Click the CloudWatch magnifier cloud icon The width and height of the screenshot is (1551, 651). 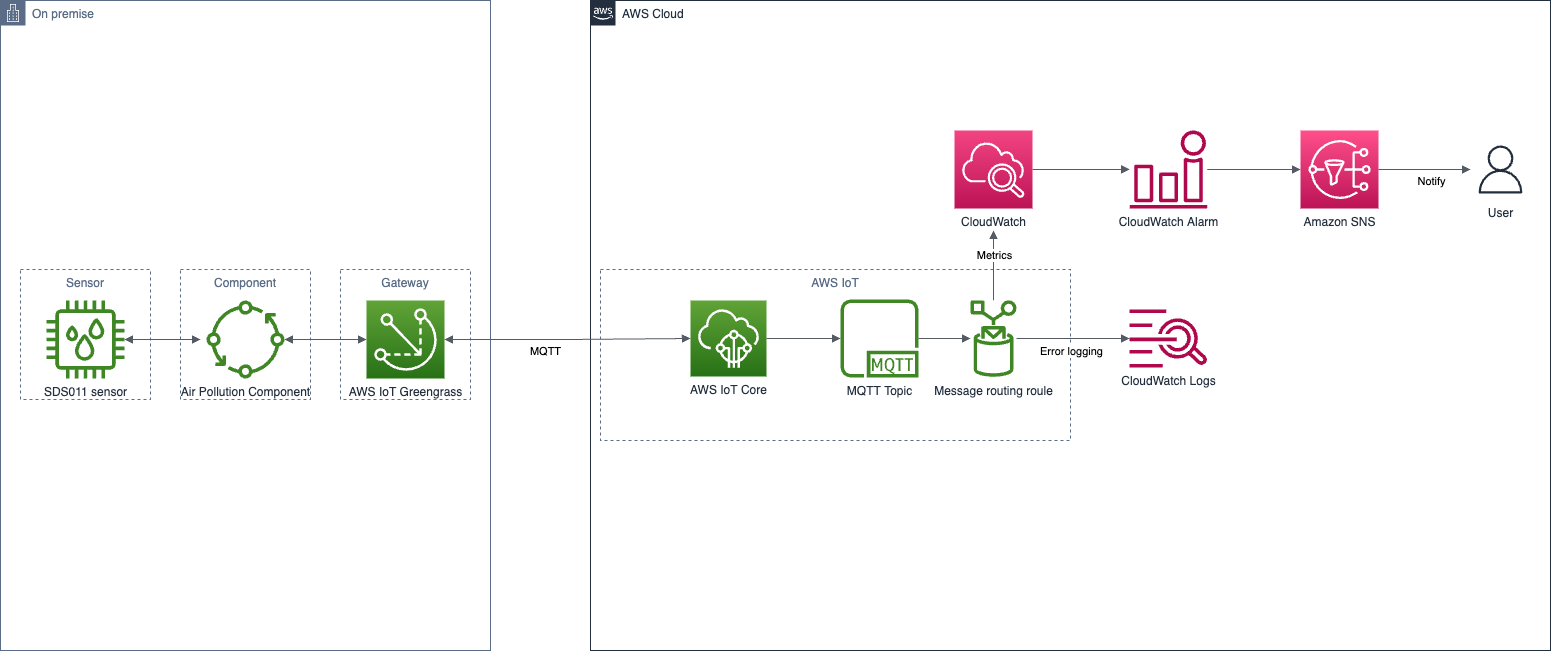click(993, 169)
